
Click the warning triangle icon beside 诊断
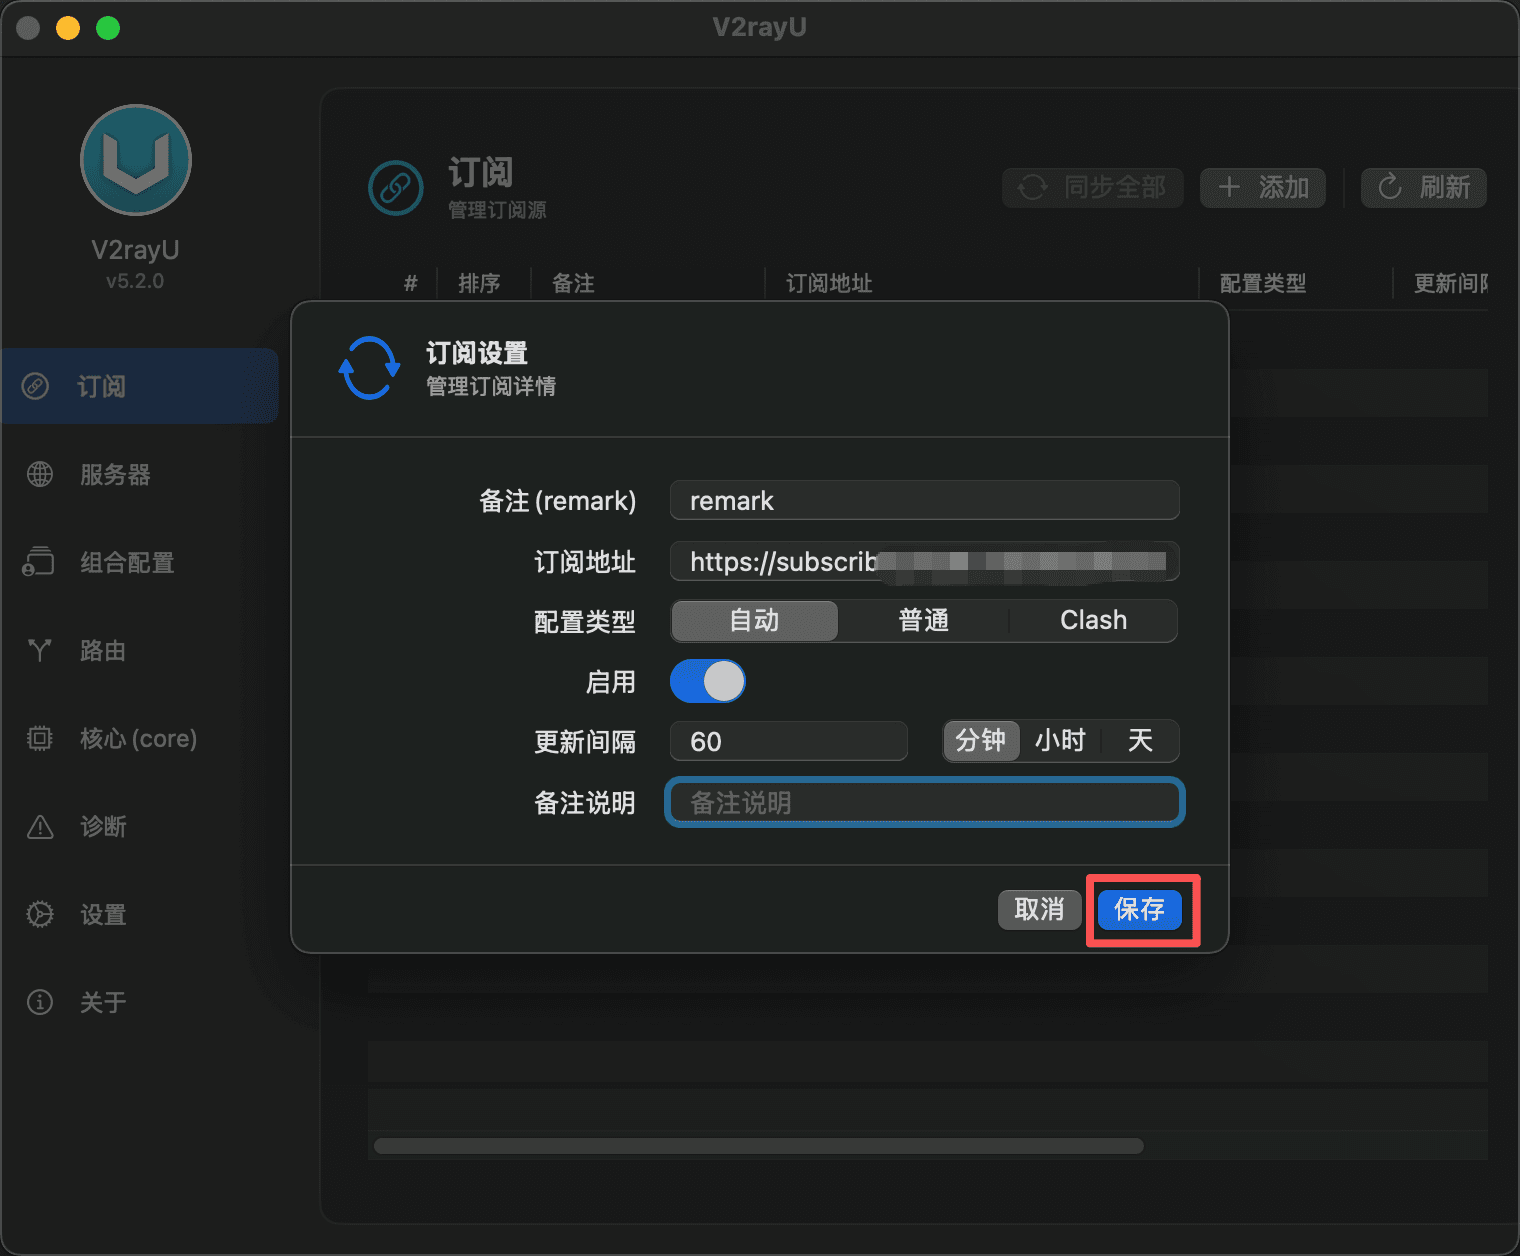(x=40, y=826)
